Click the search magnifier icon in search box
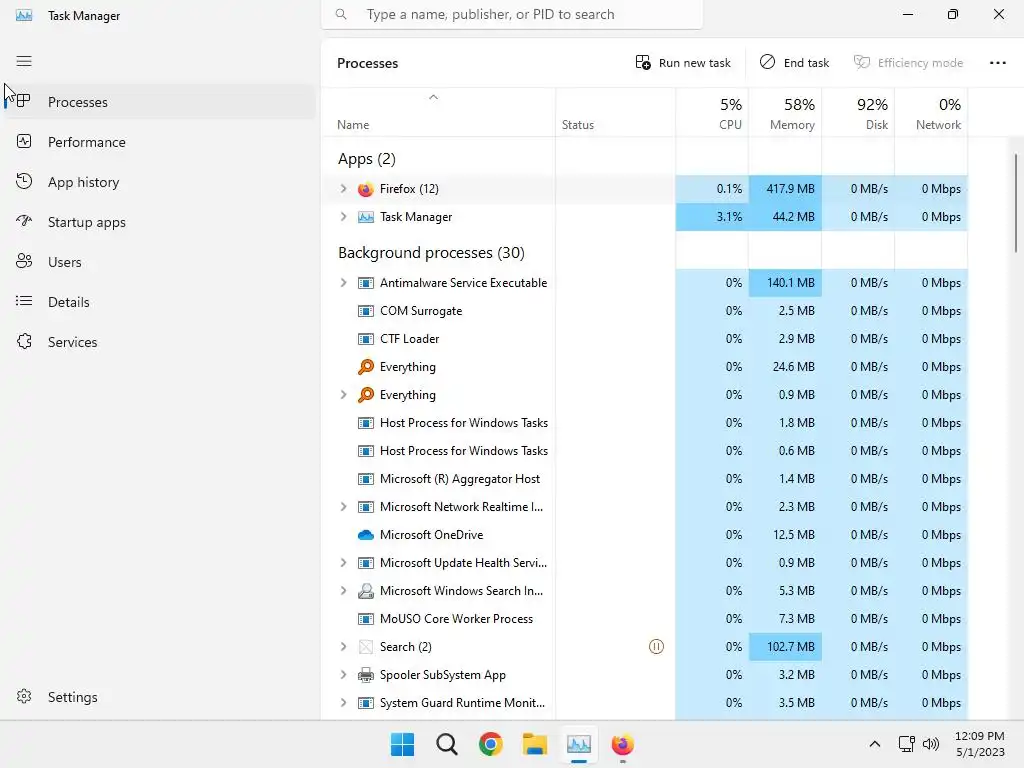The height and width of the screenshot is (768, 1024). 341,14
